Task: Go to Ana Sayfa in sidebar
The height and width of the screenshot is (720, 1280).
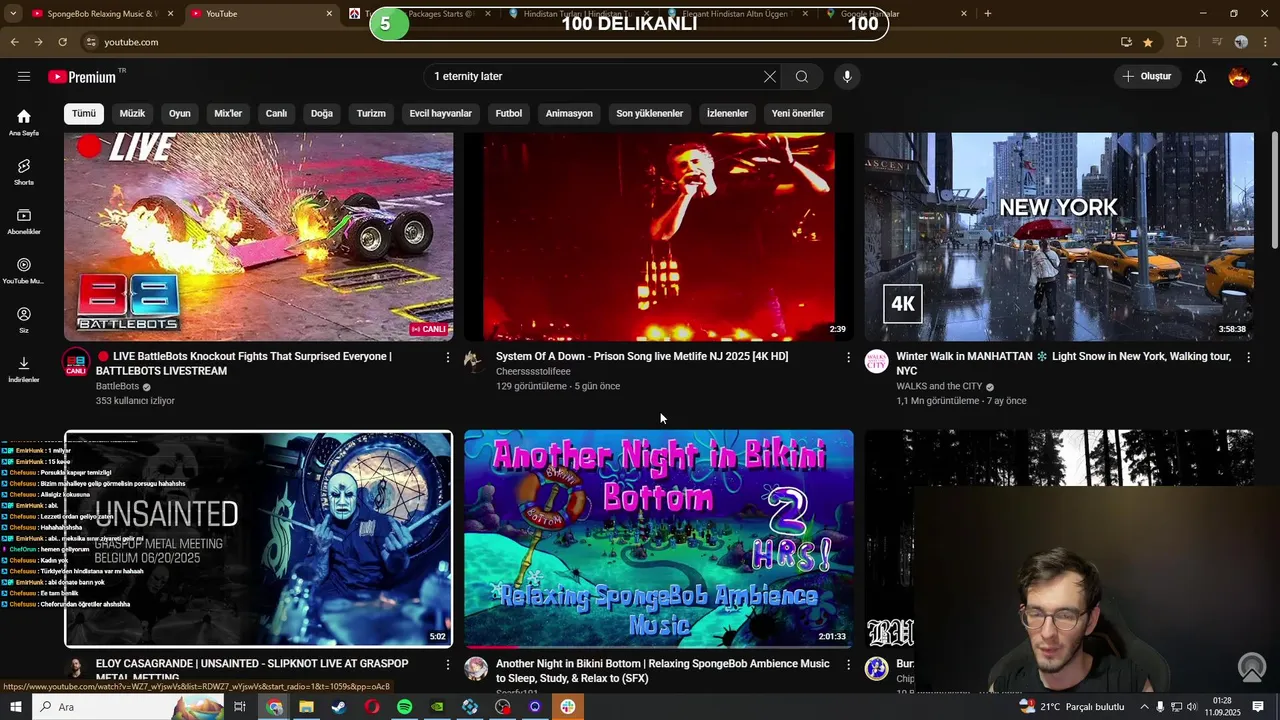Action: pyautogui.click(x=24, y=122)
